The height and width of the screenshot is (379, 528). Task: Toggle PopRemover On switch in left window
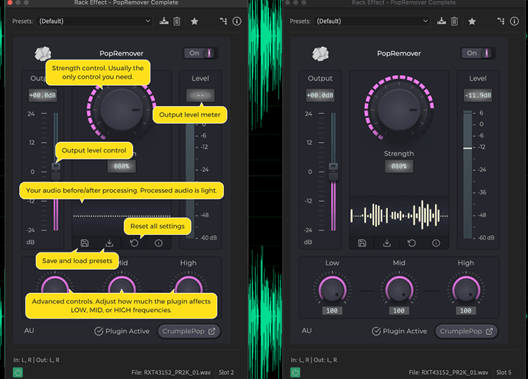coord(200,53)
